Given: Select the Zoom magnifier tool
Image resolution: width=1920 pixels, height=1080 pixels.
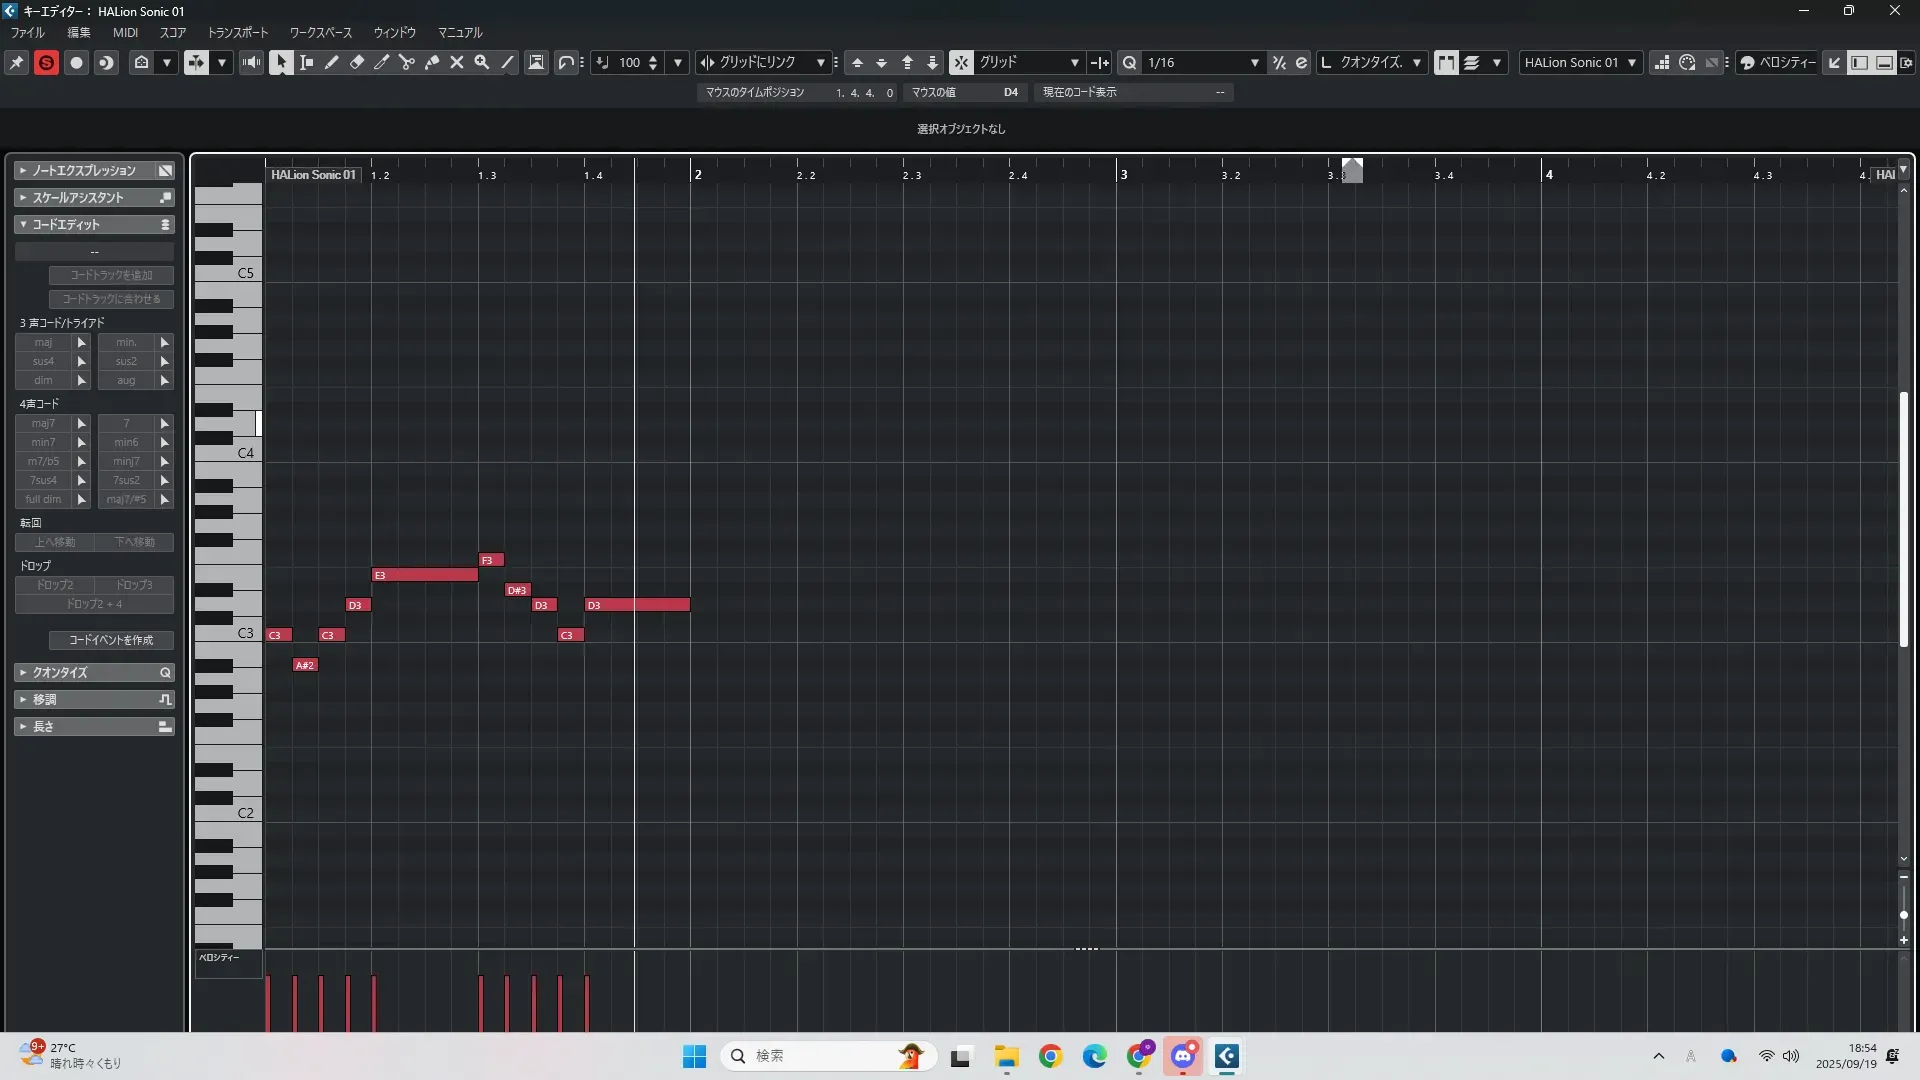Looking at the screenshot, I should (482, 62).
